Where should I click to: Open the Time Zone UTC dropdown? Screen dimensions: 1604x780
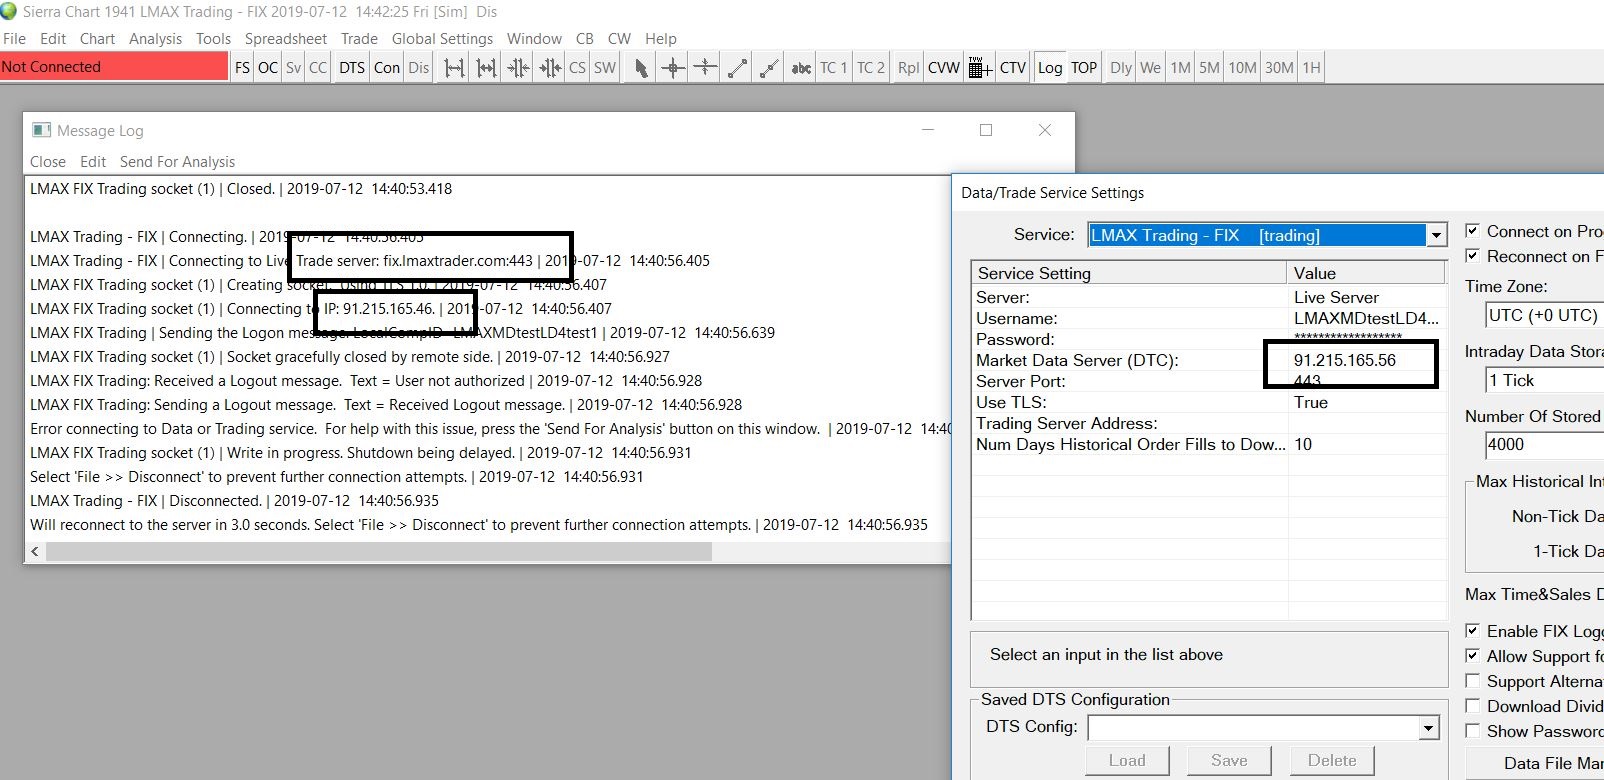pyautogui.click(x=1544, y=315)
